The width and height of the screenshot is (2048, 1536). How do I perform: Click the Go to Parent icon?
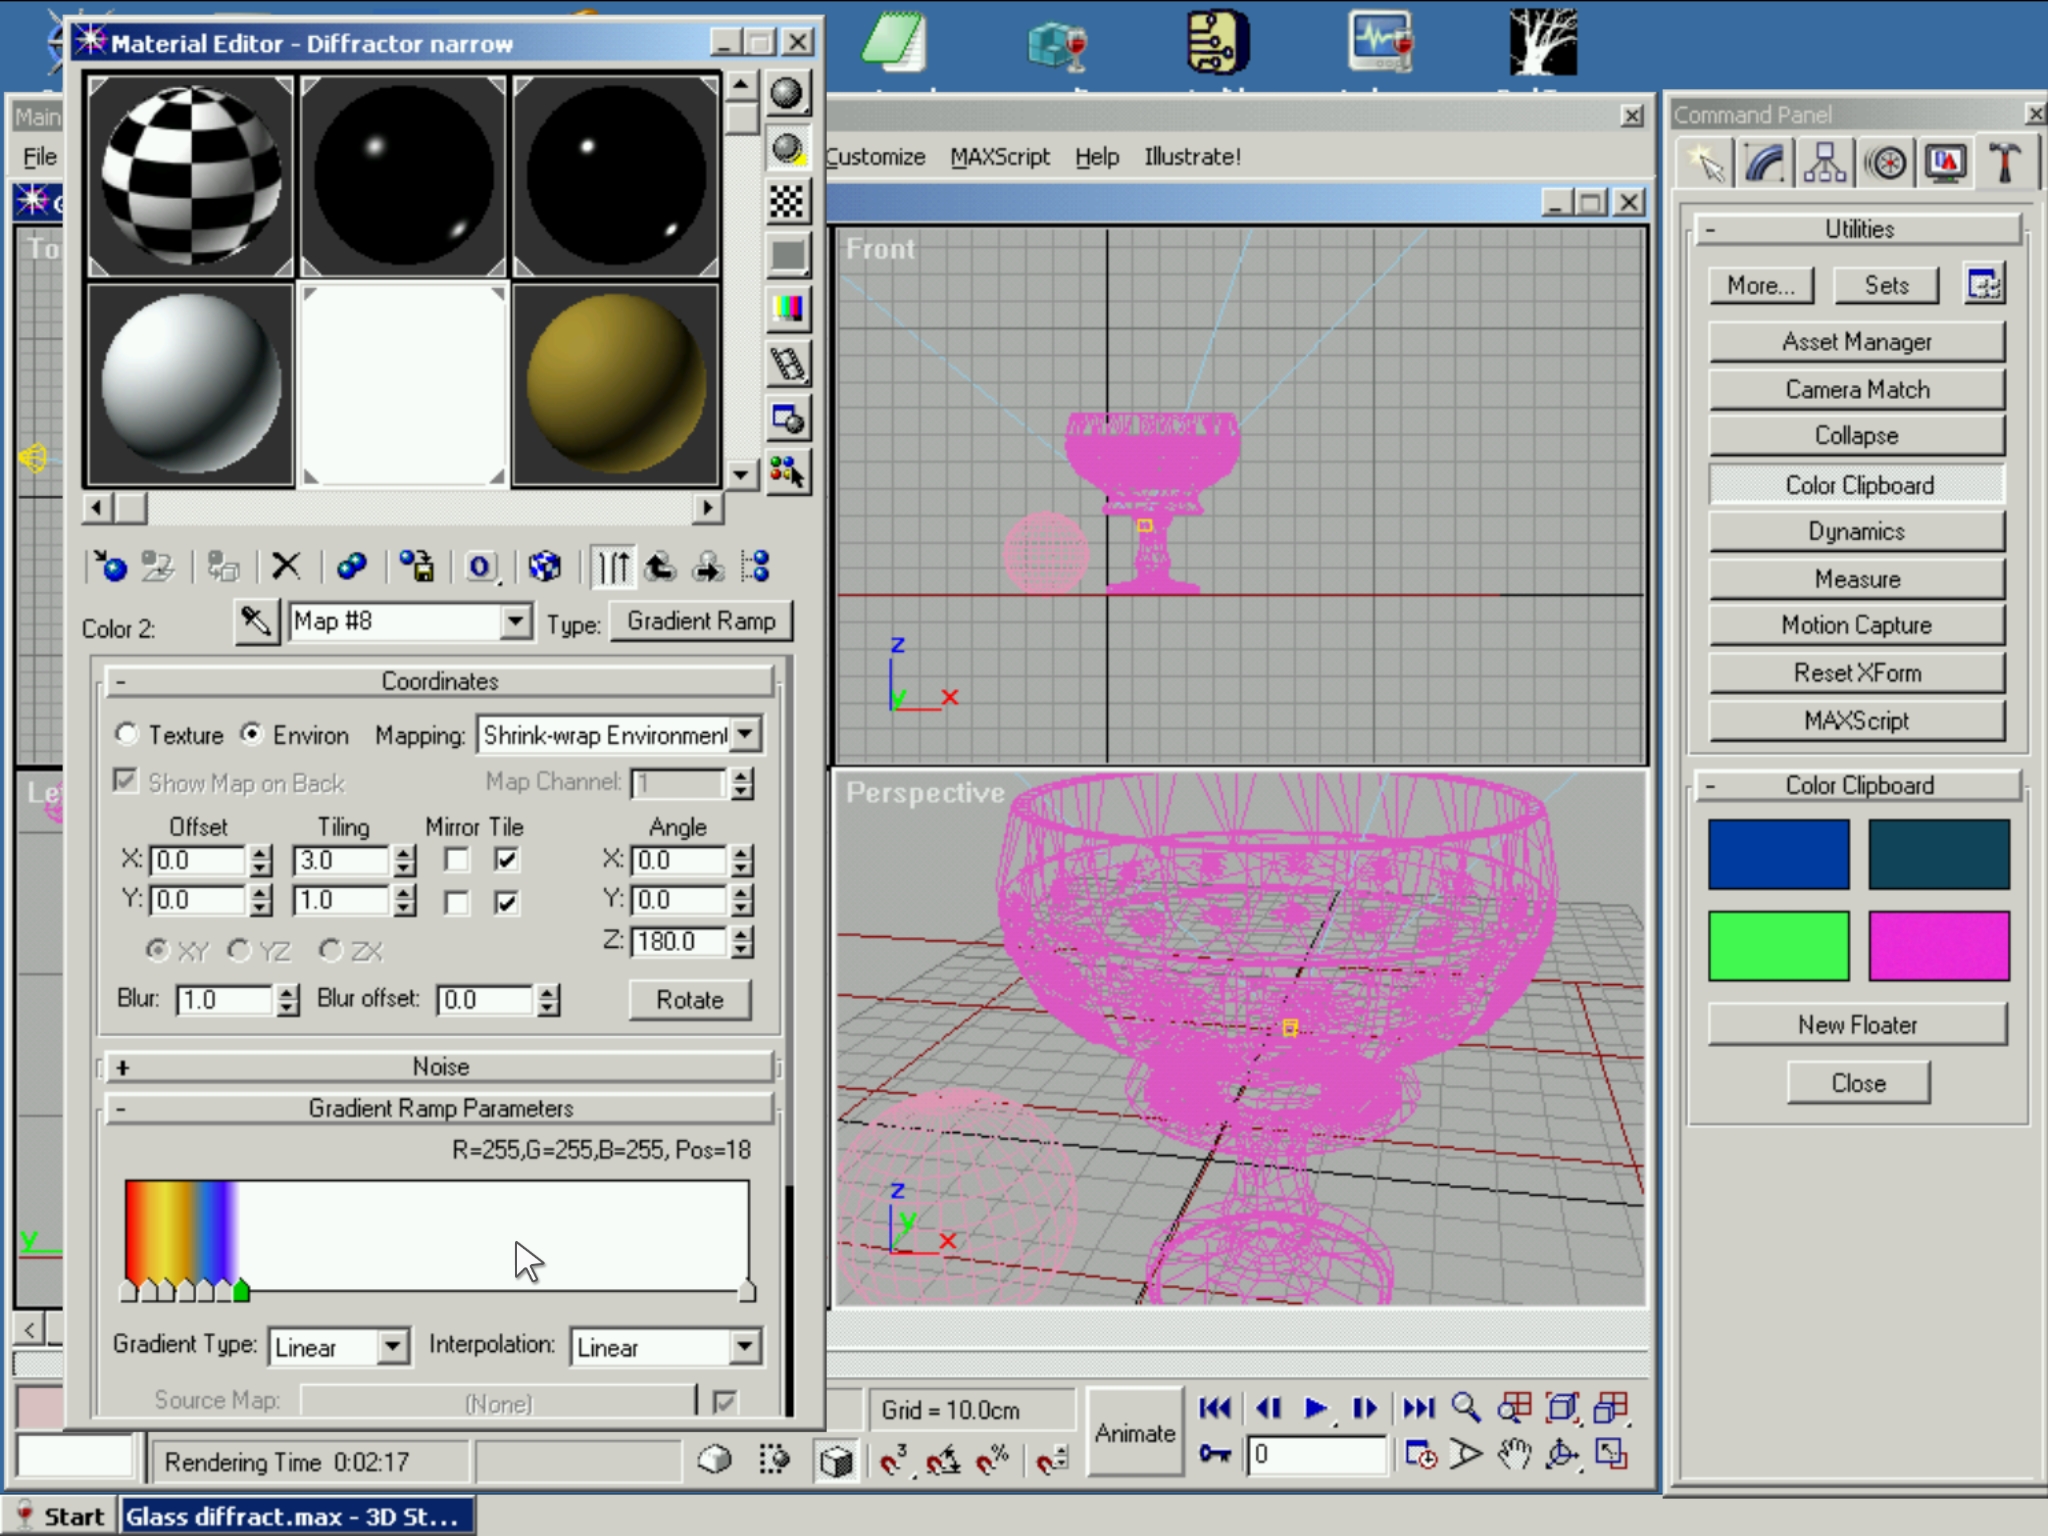click(660, 567)
